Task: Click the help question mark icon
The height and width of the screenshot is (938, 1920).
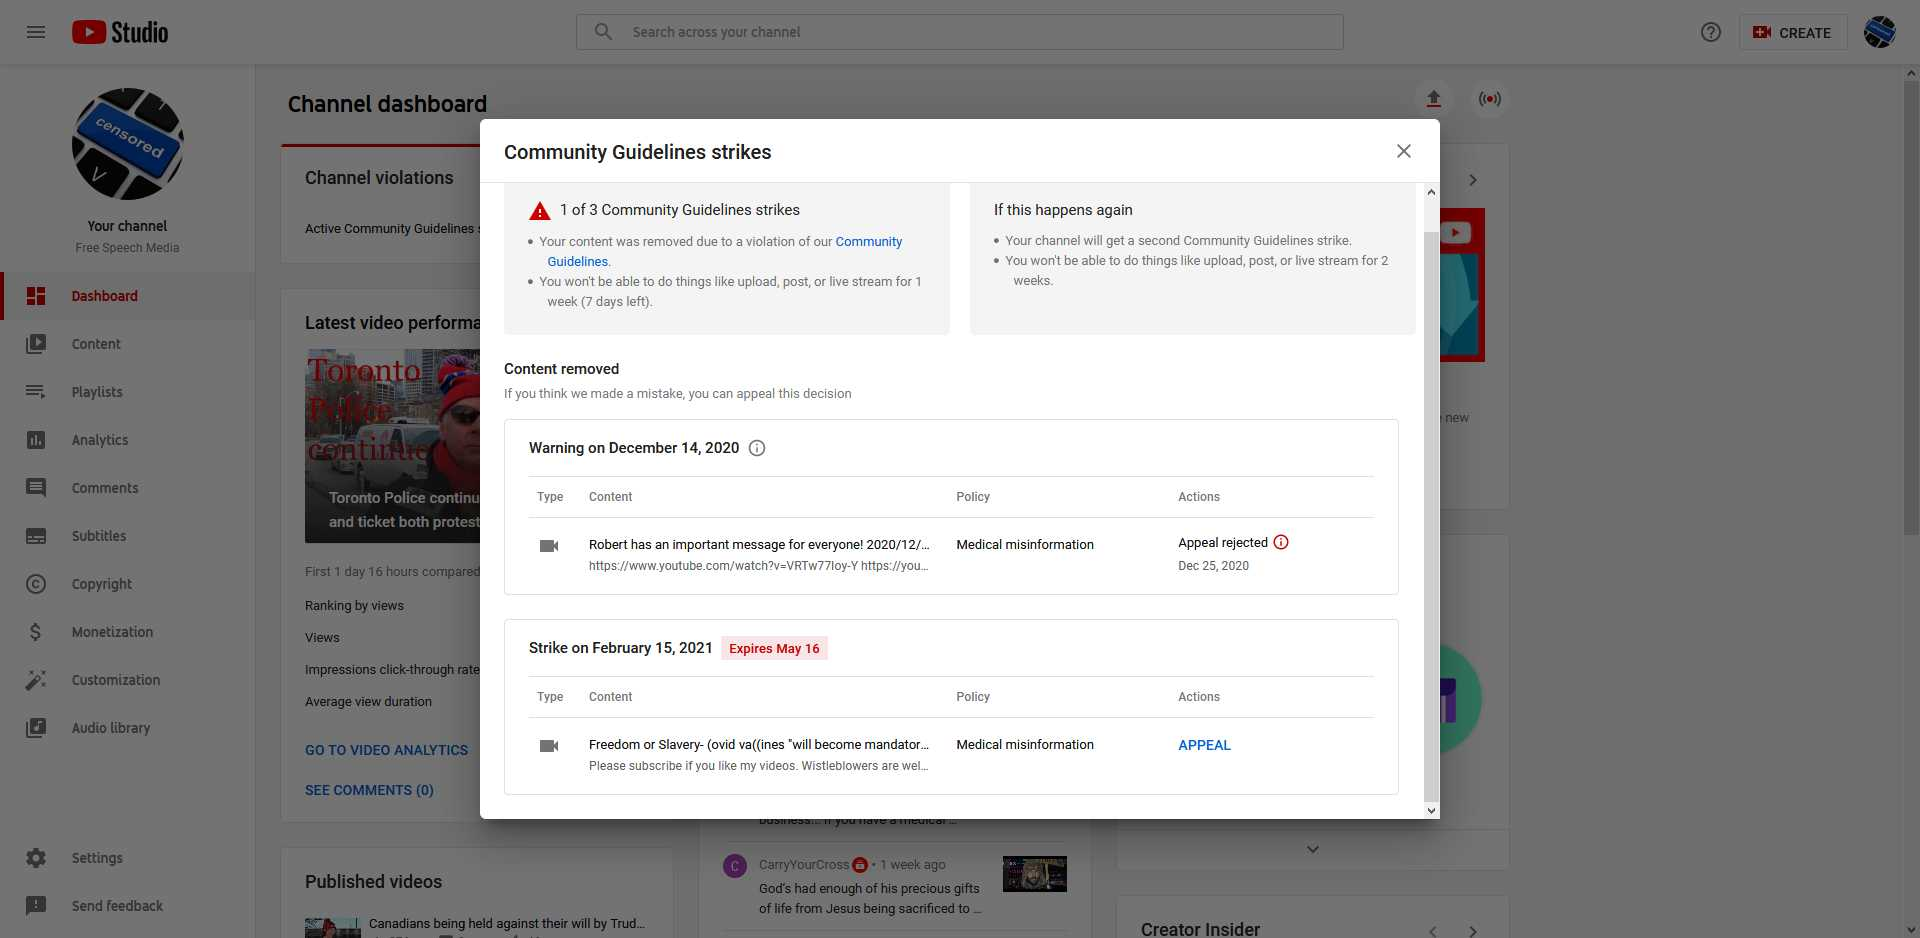Action: [1711, 32]
